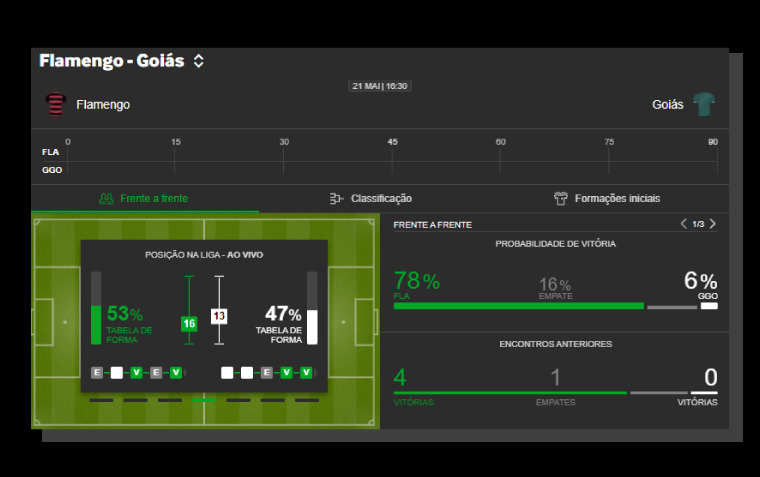The image size is (760, 477).
Task: Click the white Goiás form bar
Action: pos(312,327)
